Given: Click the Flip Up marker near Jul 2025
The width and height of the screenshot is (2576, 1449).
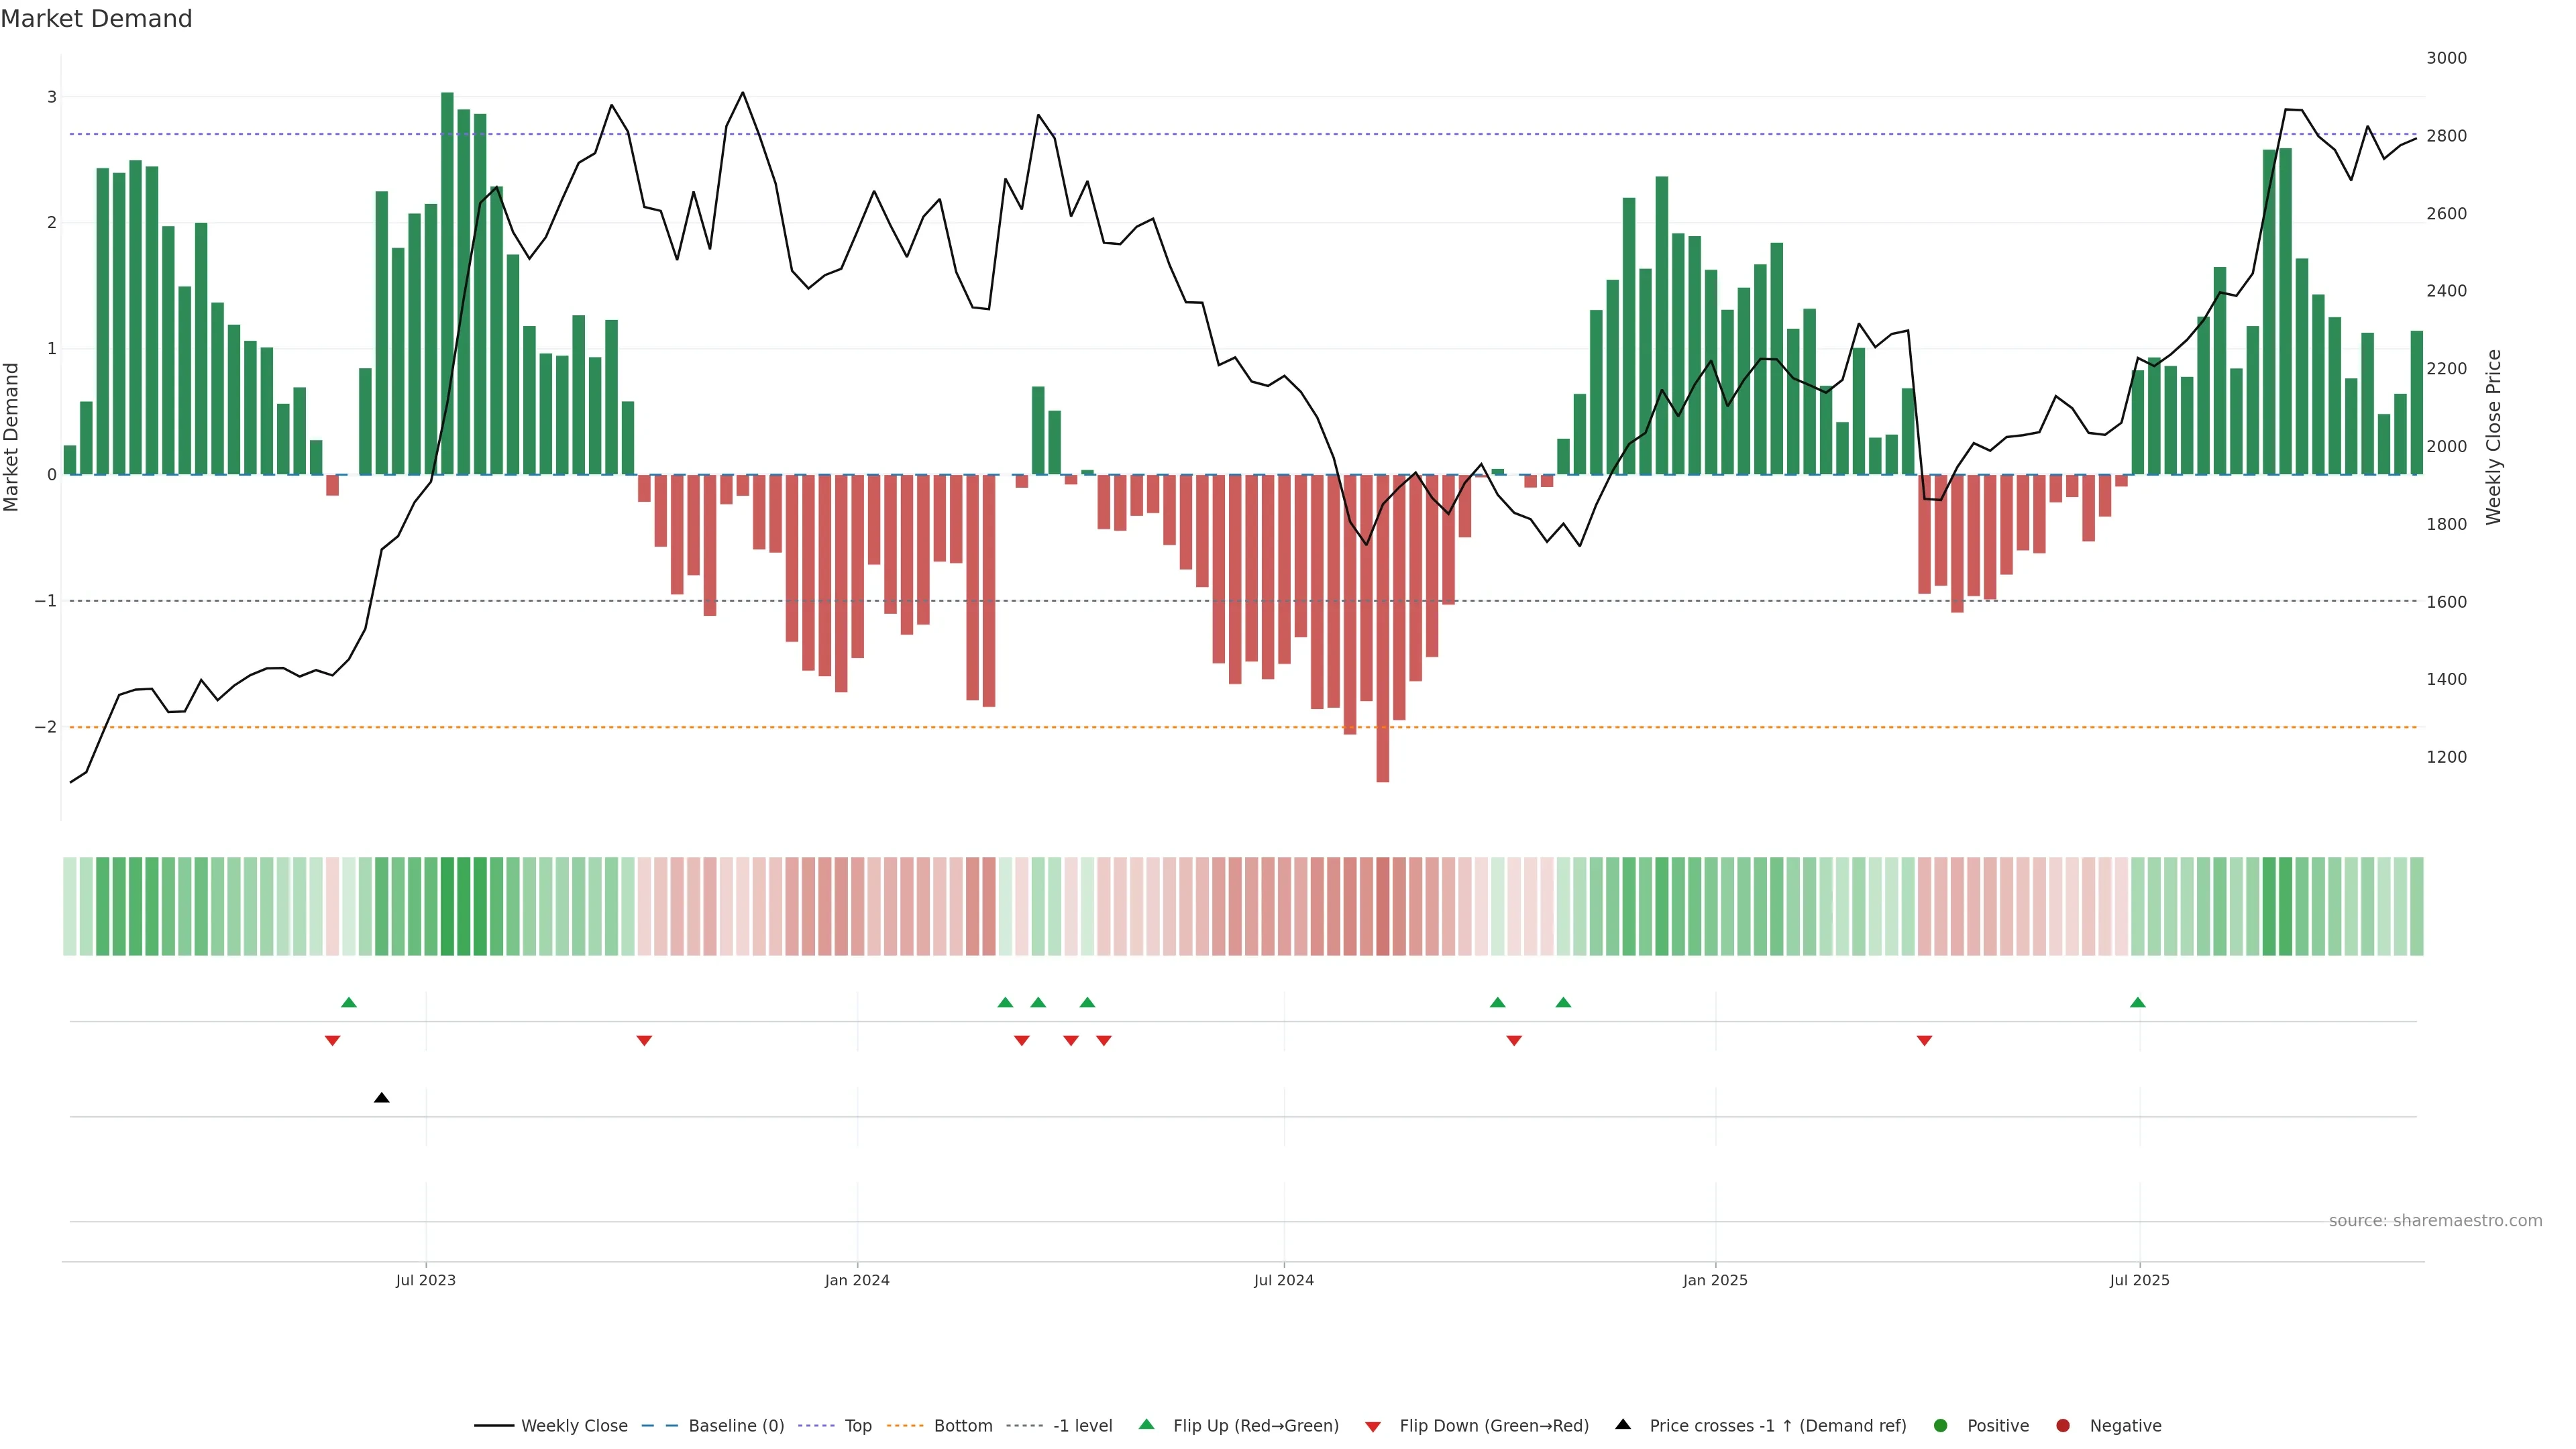Looking at the screenshot, I should pyautogui.click(x=2137, y=1002).
